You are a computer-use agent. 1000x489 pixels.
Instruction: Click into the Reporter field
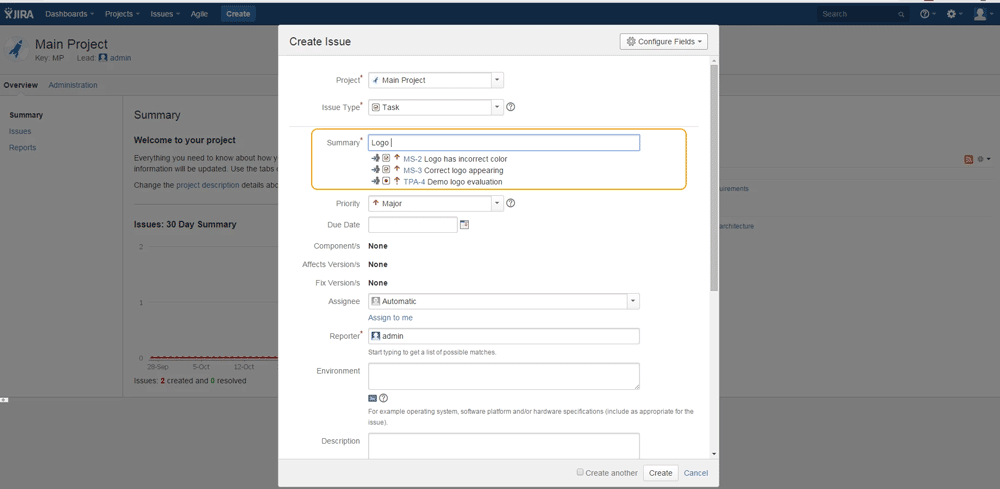click(x=504, y=336)
